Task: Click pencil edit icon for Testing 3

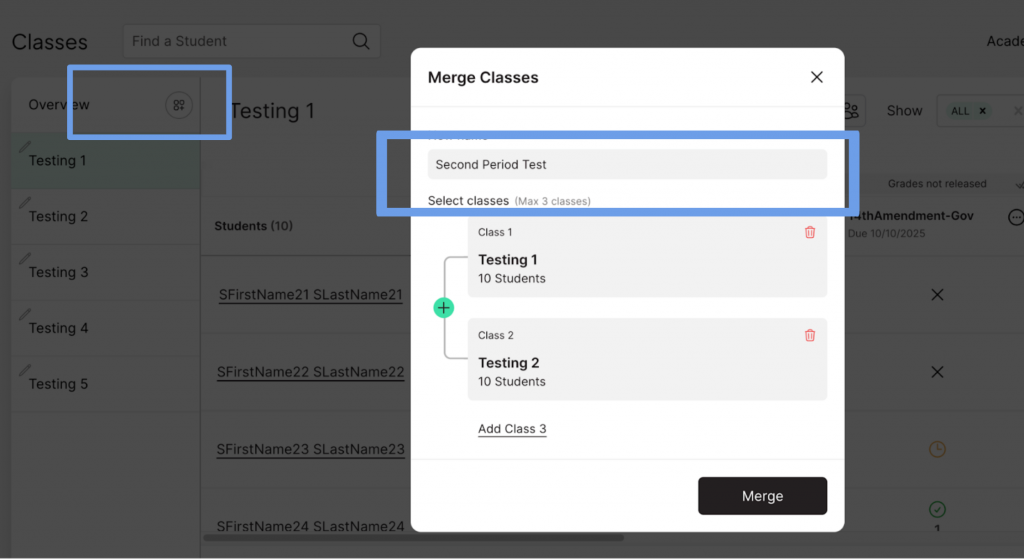Action: click(x=25, y=258)
